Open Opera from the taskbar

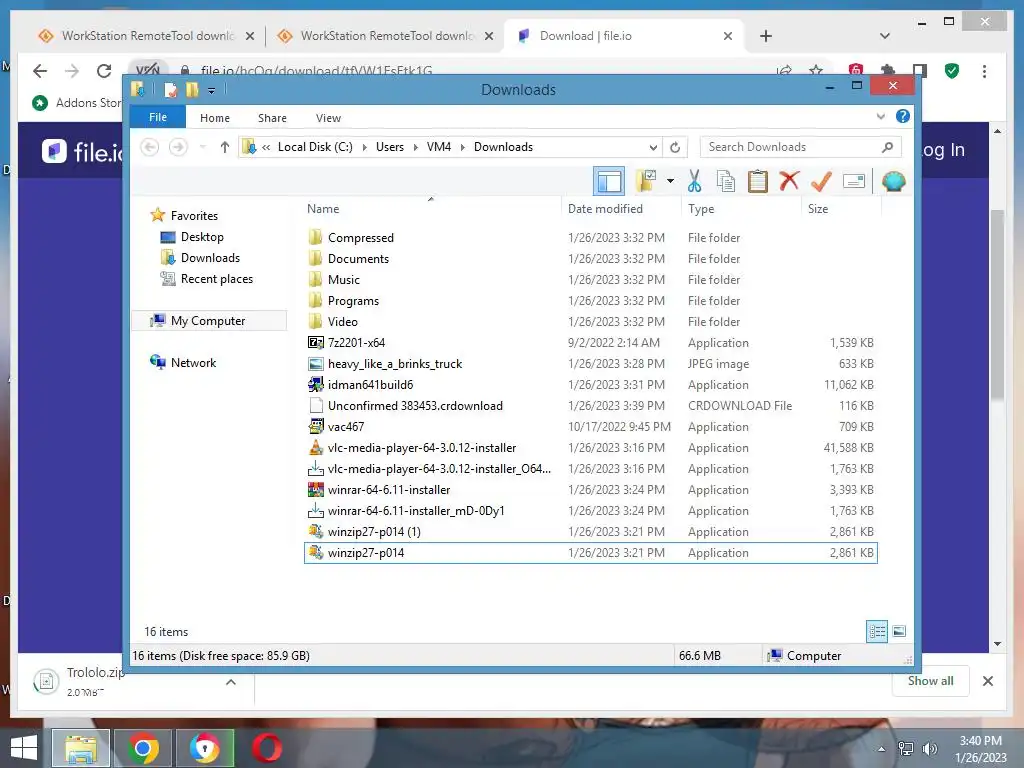[267, 748]
